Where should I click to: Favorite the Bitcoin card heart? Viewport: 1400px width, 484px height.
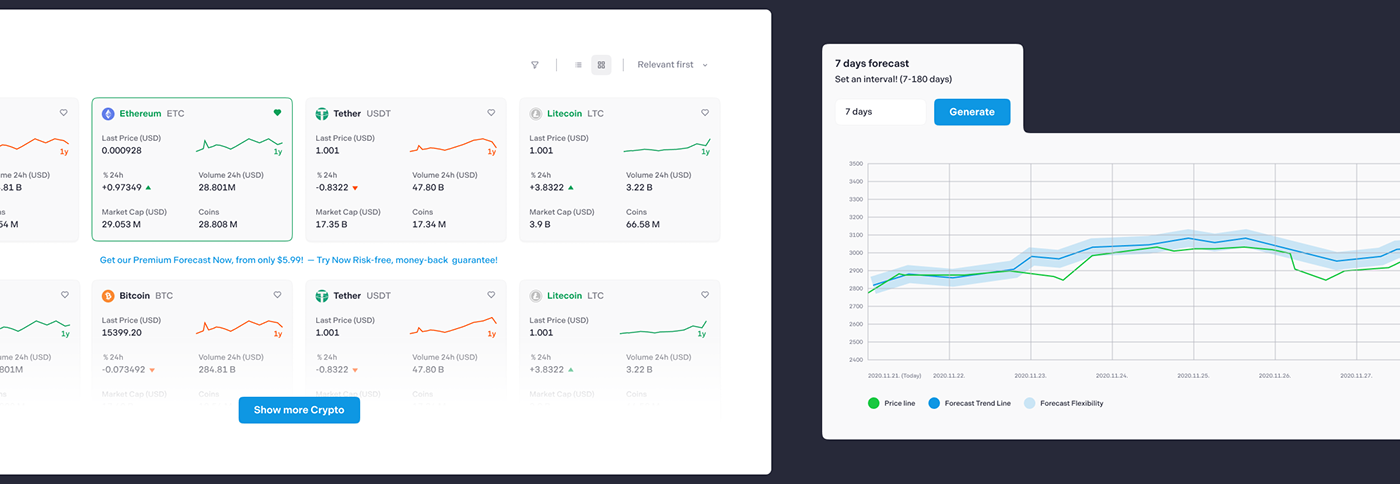277,295
